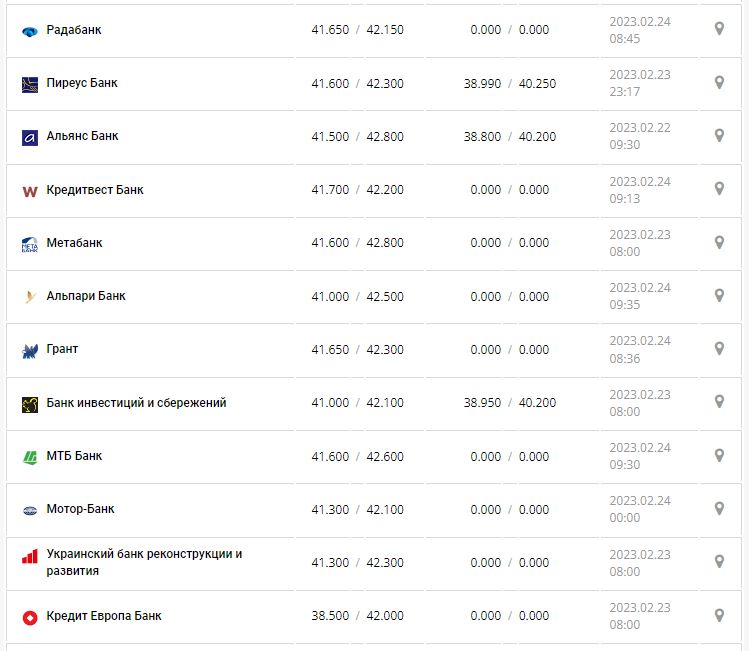The width and height of the screenshot is (749, 651).
Task: Click location pin in МТБ Банк row
Action: click(718, 455)
